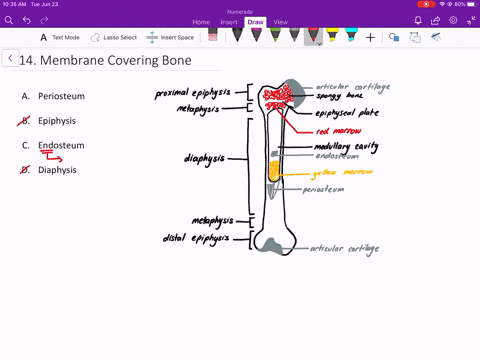480x360 pixels.
Task: Pick the gray pencil
Action: click(294, 35)
